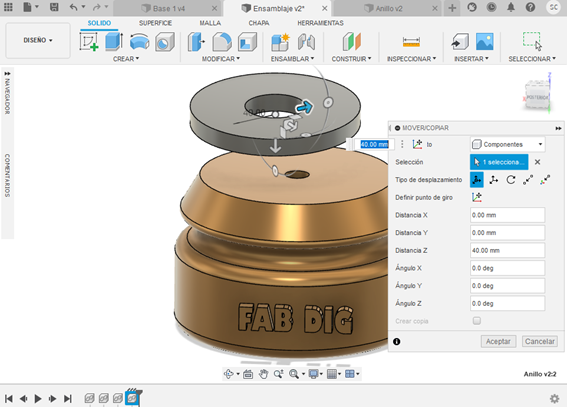567x407 pixels.
Task: Select the Press Pull tool
Action: [196, 42]
